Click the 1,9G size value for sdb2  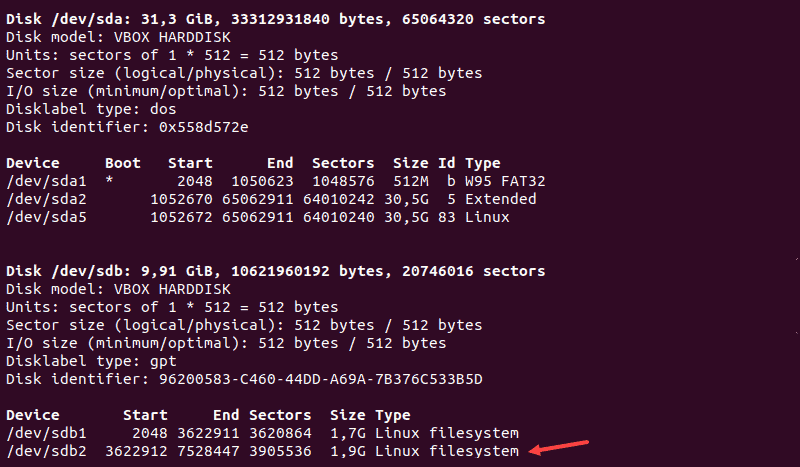tap(348, 451)
